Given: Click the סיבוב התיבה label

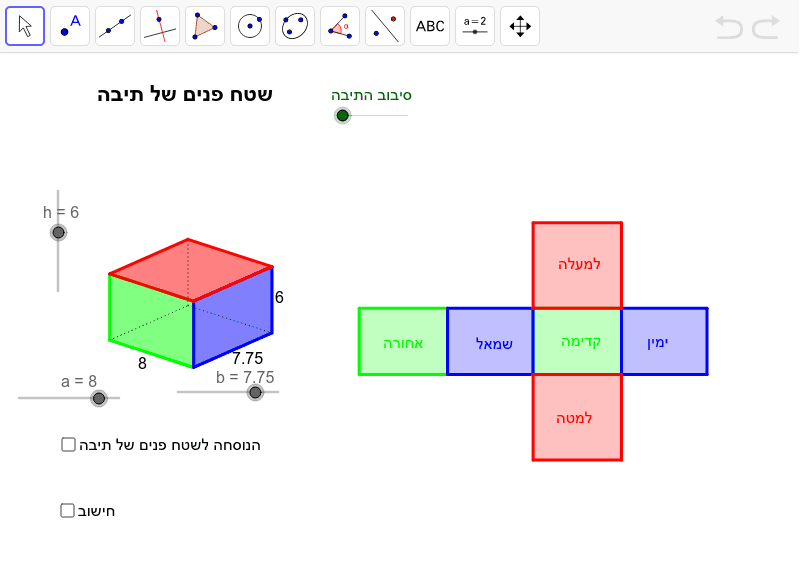Looking at the screenshot, I should tap(371, 95).
